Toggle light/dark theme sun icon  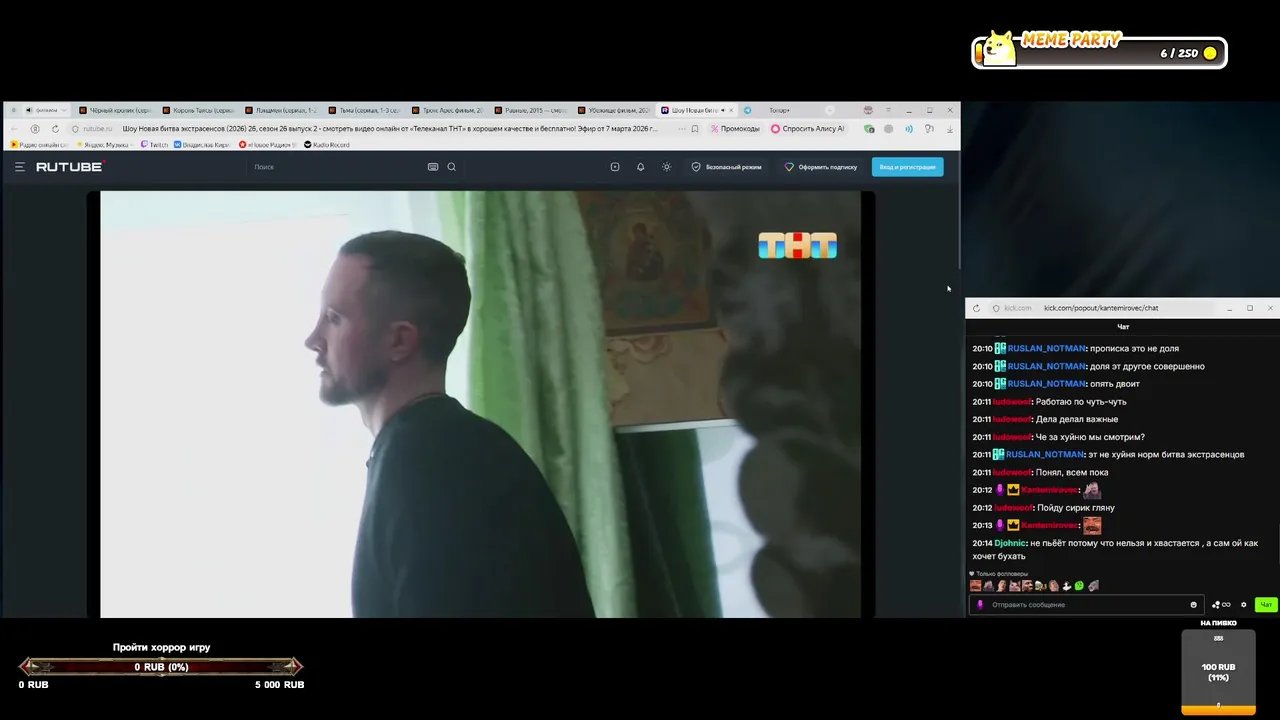[x=667, y=167]
